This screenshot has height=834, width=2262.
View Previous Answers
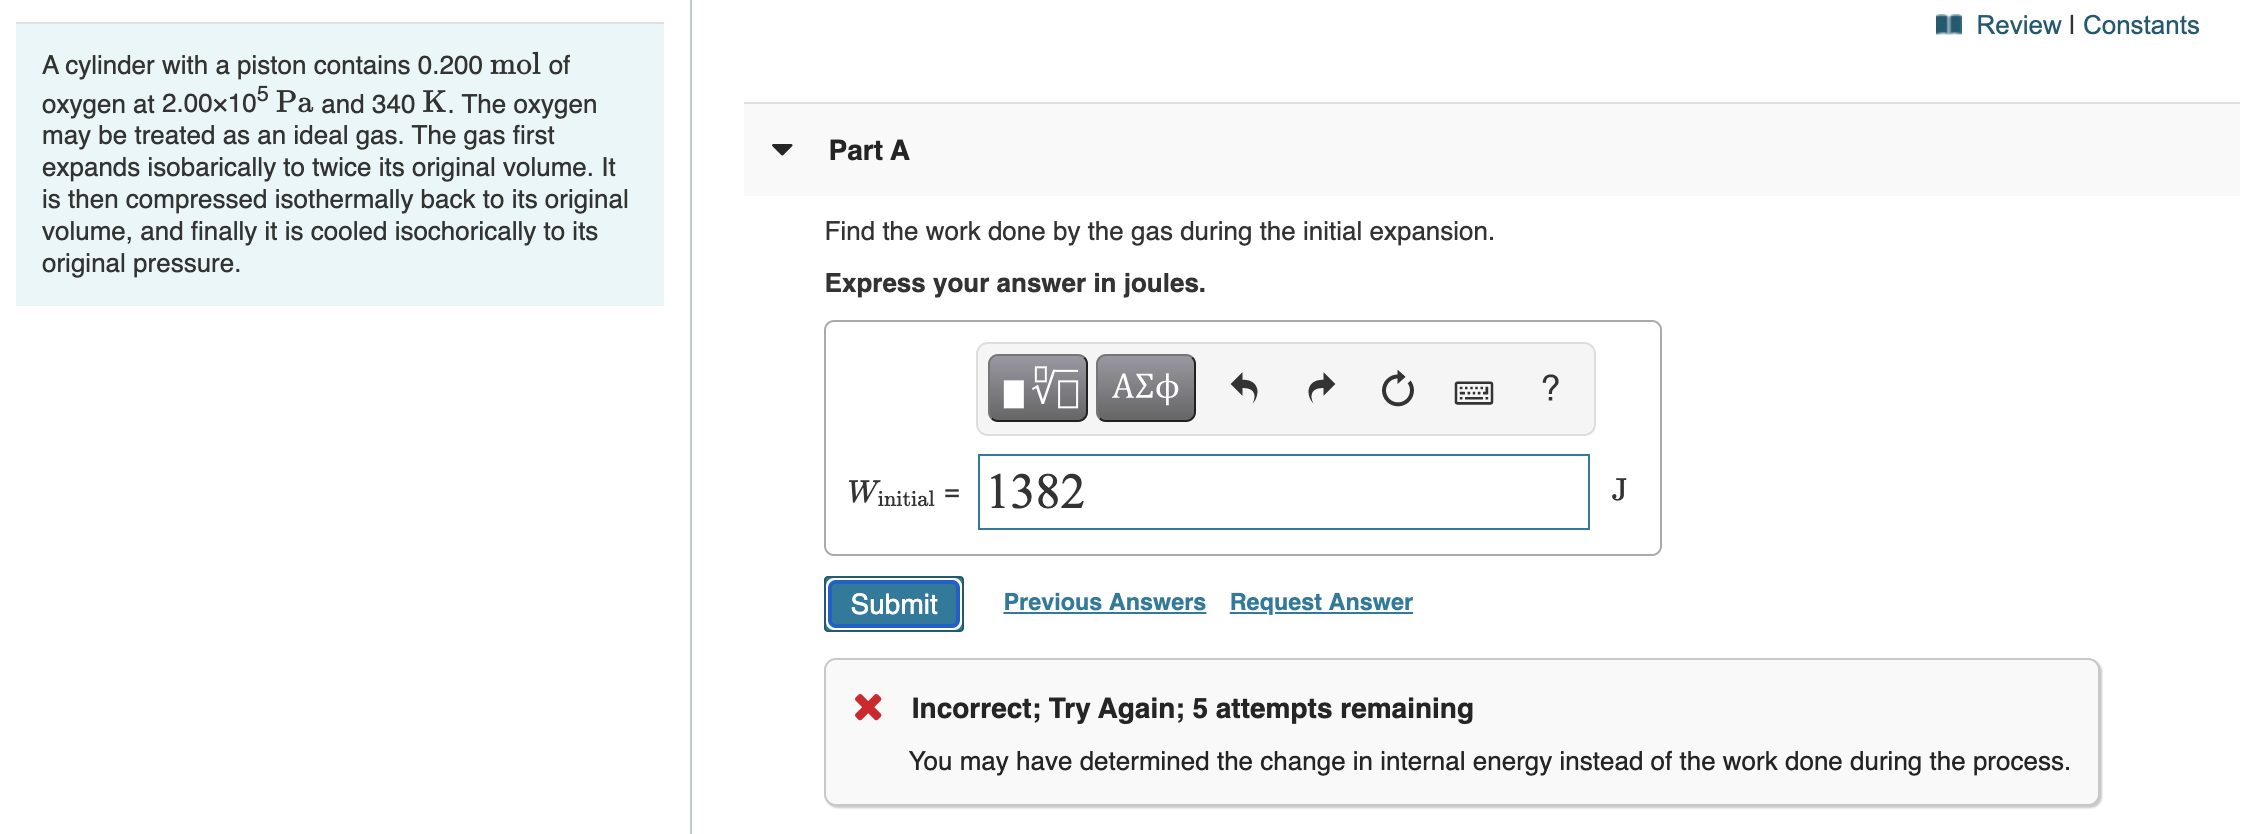[1104, 602]
